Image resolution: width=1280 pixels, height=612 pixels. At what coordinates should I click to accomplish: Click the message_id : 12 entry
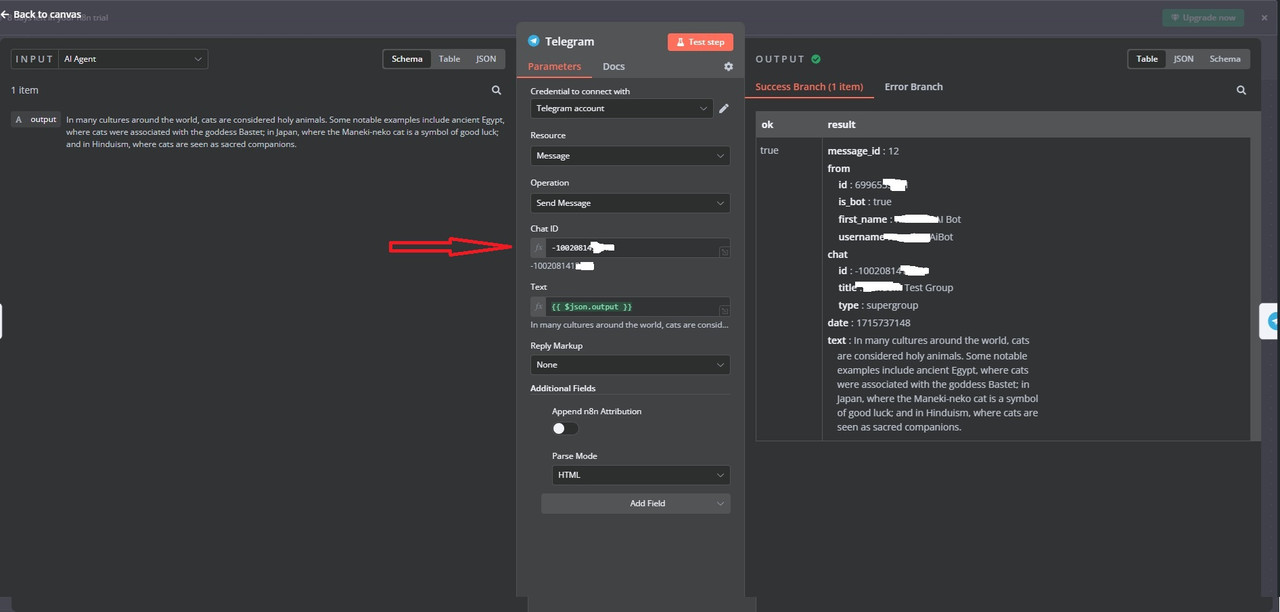tap(863, 151)
